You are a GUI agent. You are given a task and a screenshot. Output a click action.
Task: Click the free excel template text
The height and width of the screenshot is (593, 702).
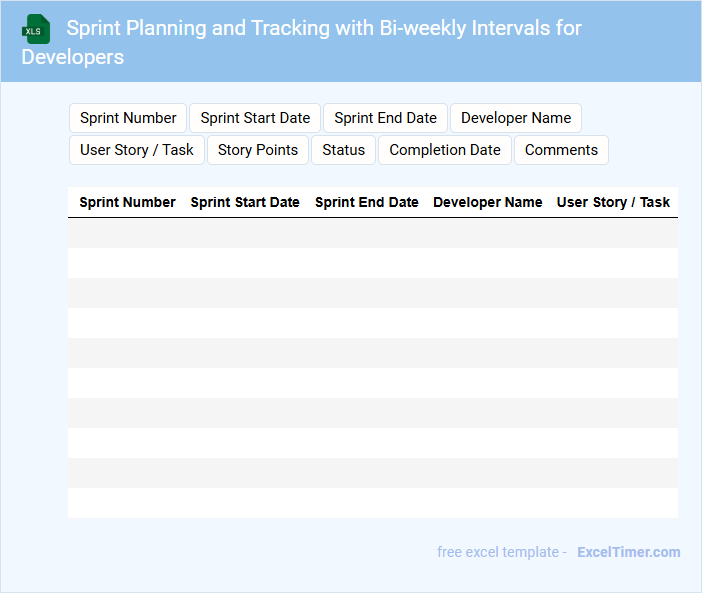pyautogui.click(x=501, y=552)
